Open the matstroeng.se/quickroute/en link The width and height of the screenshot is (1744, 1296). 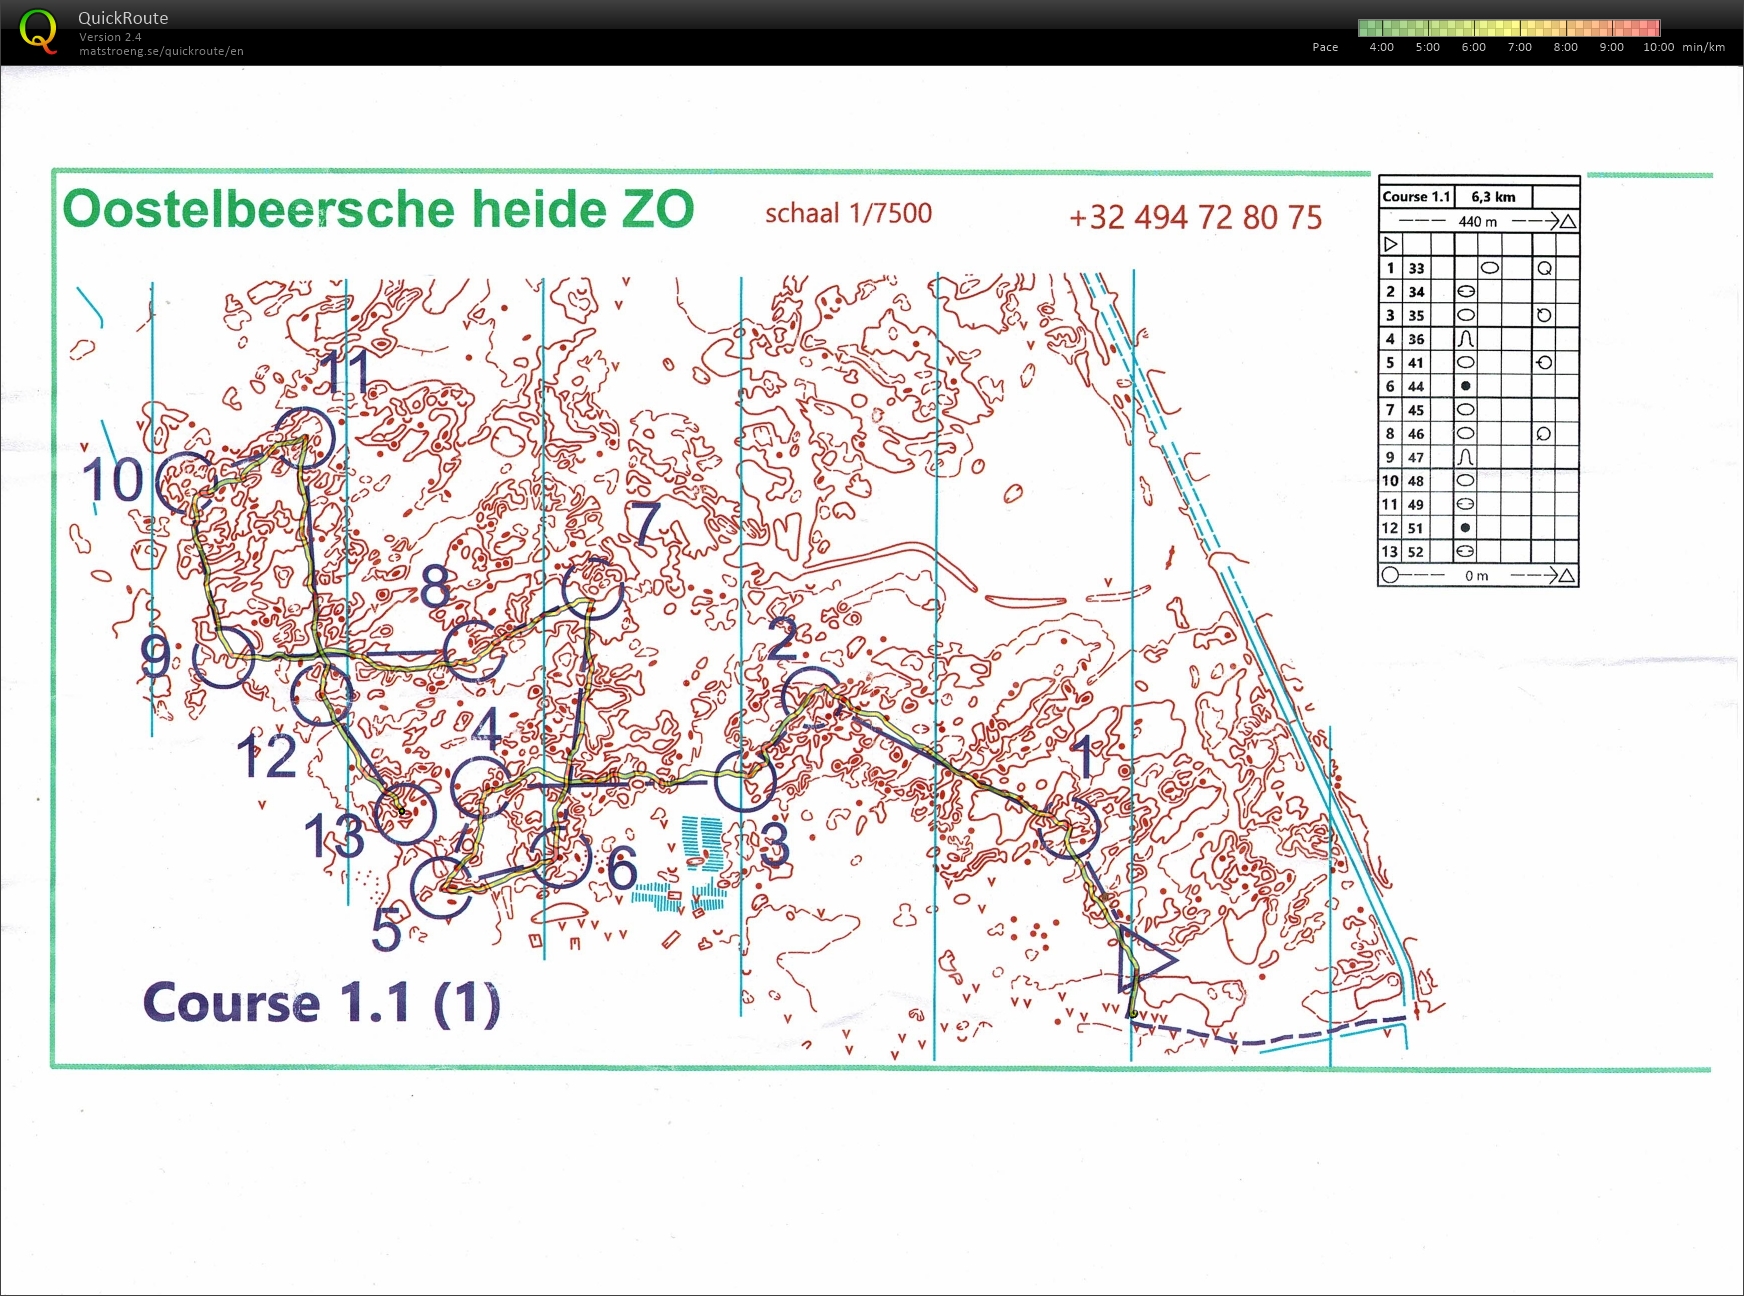tap(161, 51)
